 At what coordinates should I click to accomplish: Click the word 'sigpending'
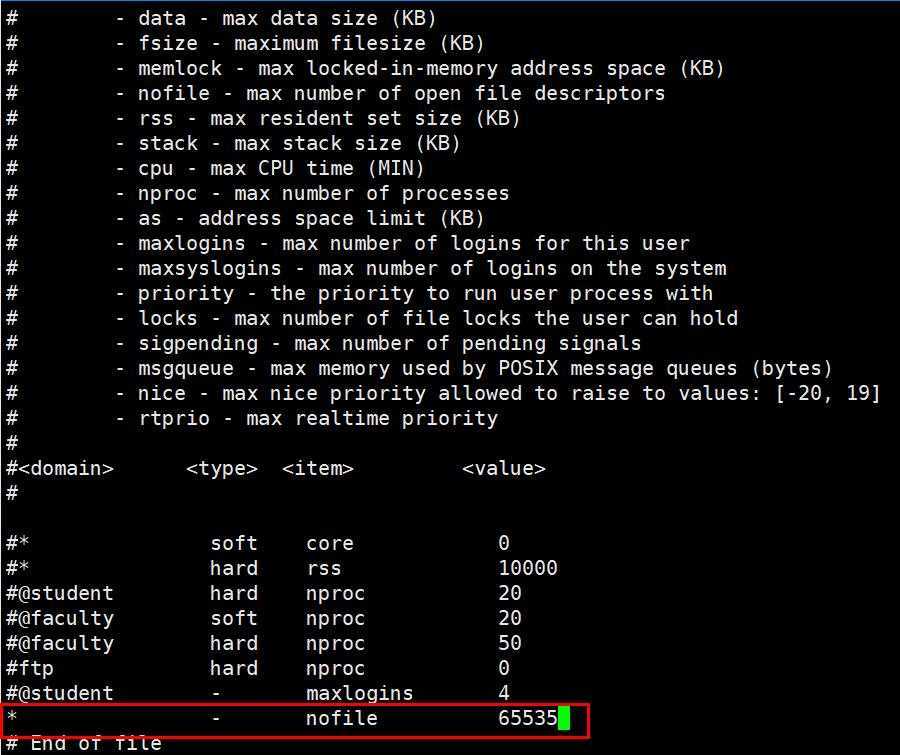(197, 344)
